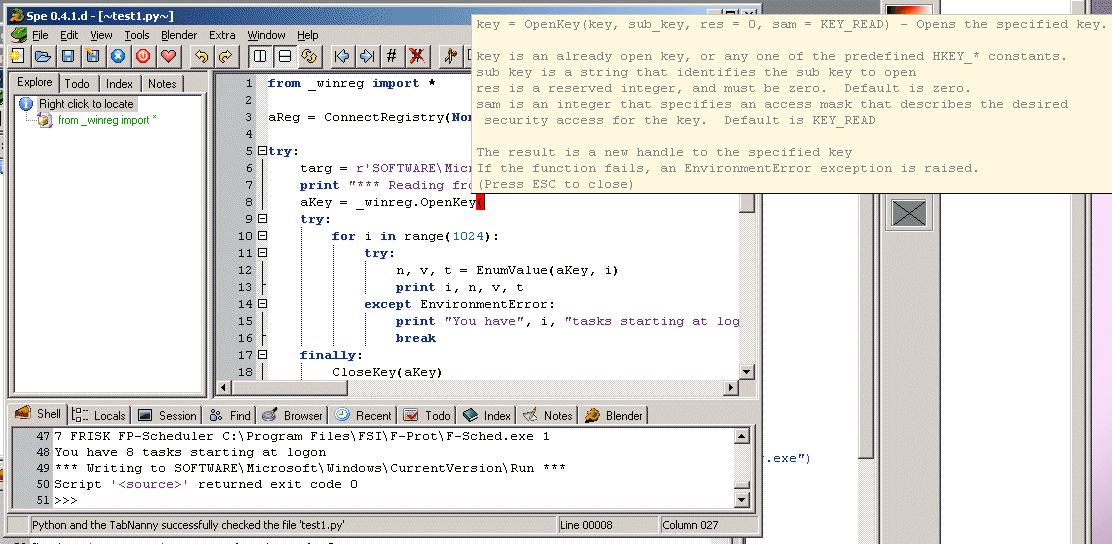
Task: Click the New file toolbar icon
Action: (17, 55)
